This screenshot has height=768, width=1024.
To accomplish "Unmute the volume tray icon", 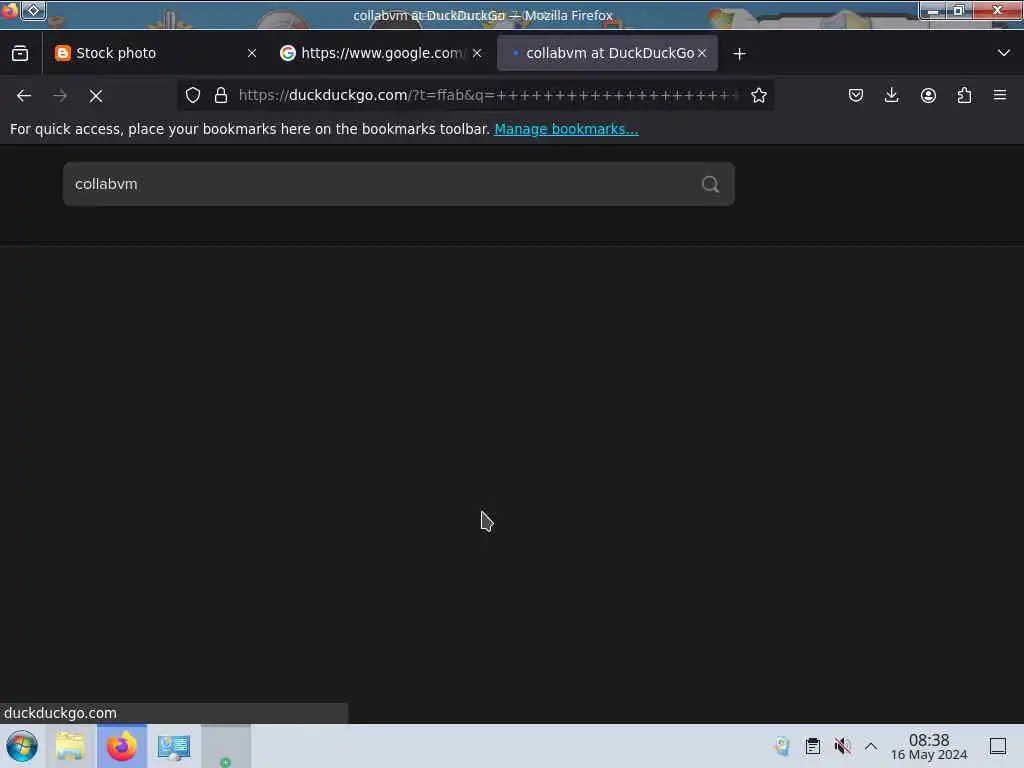I will pos(842,746).
